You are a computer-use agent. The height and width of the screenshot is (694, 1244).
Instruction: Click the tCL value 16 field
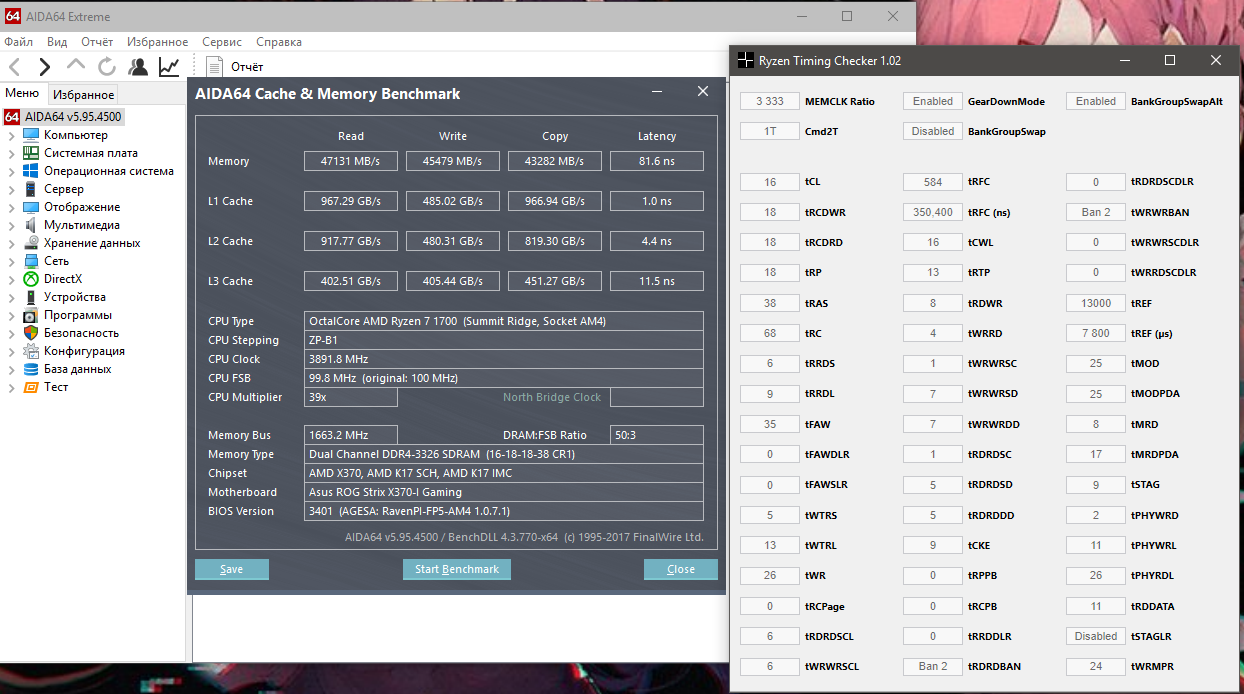[770, 182]
